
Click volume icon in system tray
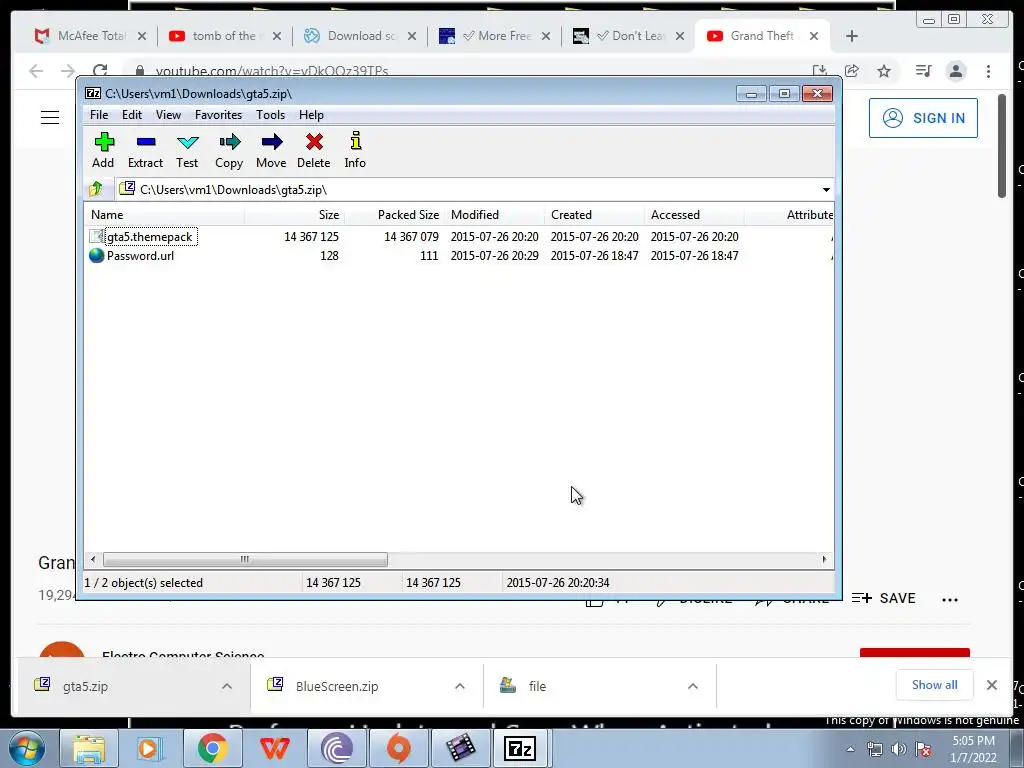click(899, 749)
